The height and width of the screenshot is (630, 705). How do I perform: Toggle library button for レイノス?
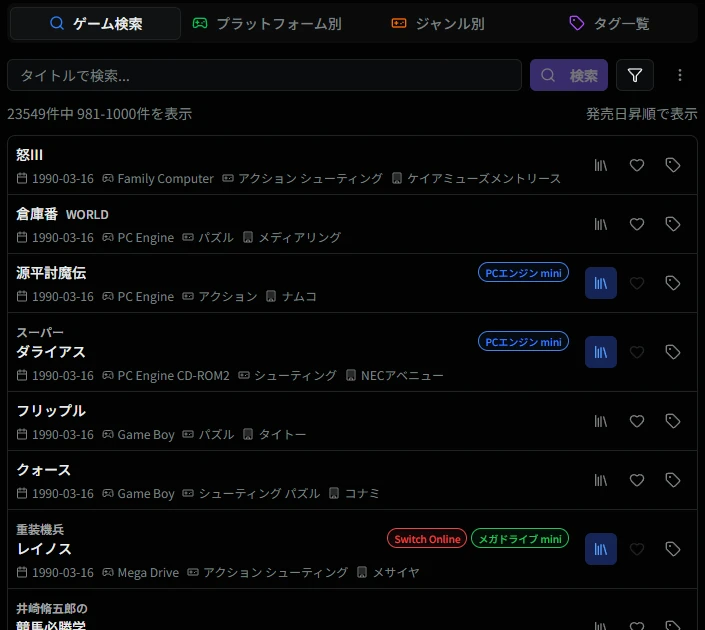point(601,549)
